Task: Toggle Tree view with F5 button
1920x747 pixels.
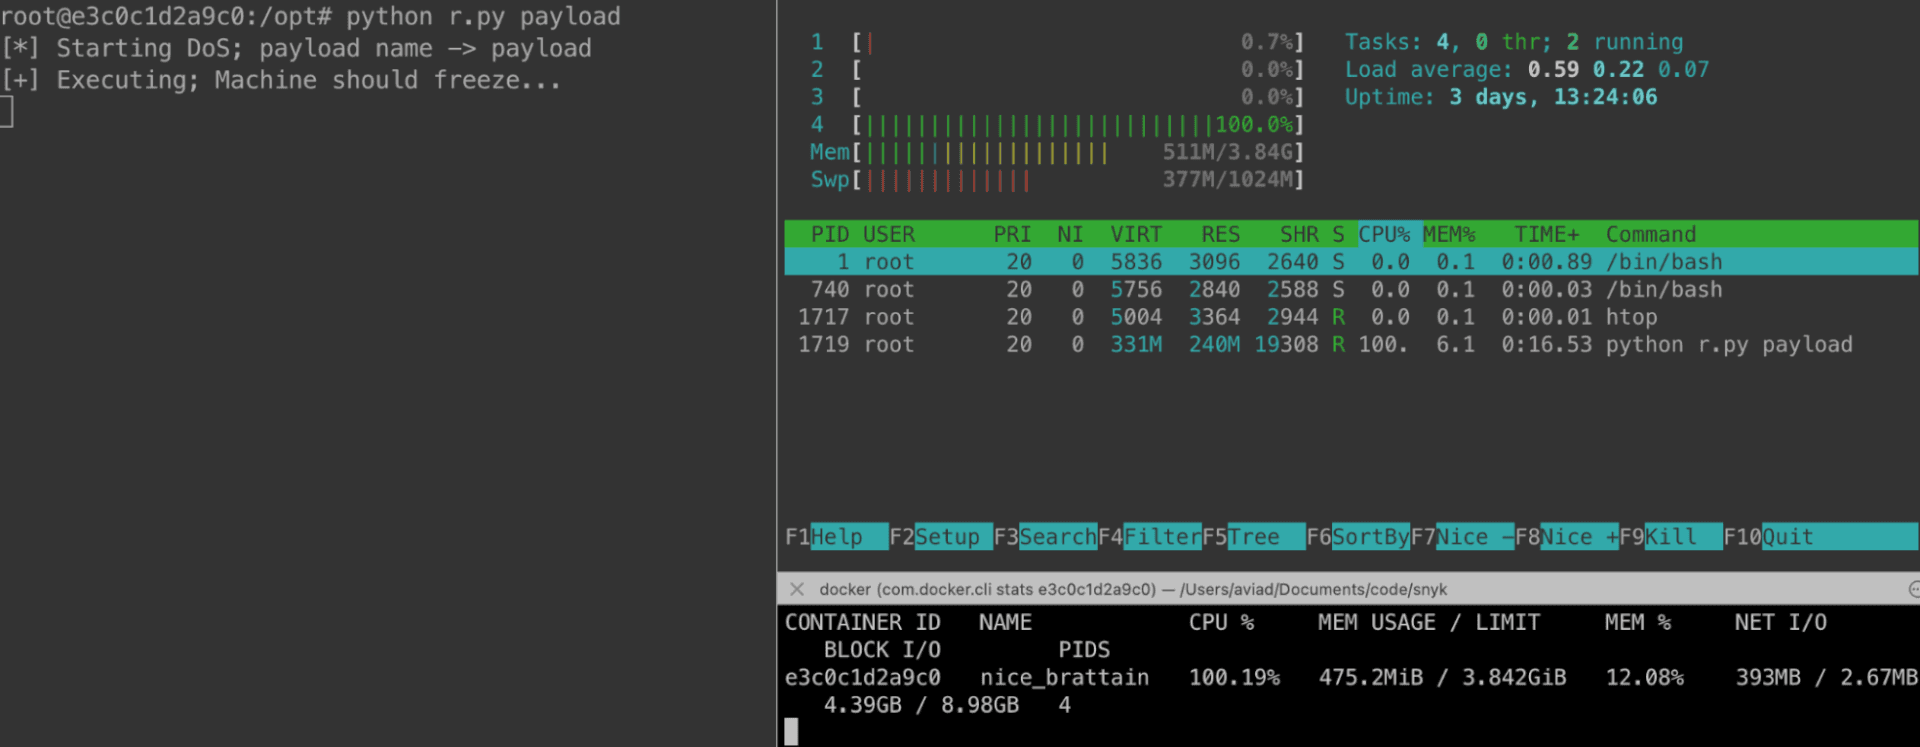Action: (x=1254, y=537)
